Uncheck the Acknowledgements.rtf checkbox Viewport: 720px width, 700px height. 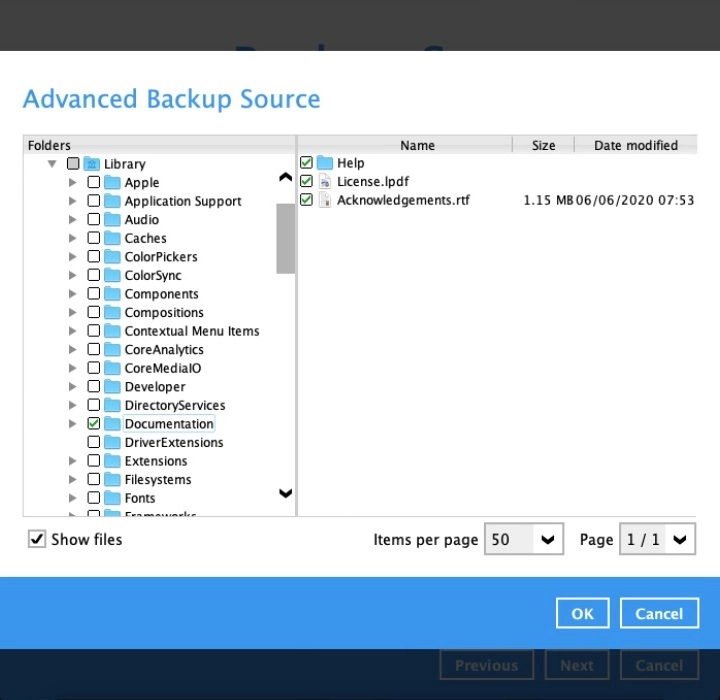coord(306,200)
